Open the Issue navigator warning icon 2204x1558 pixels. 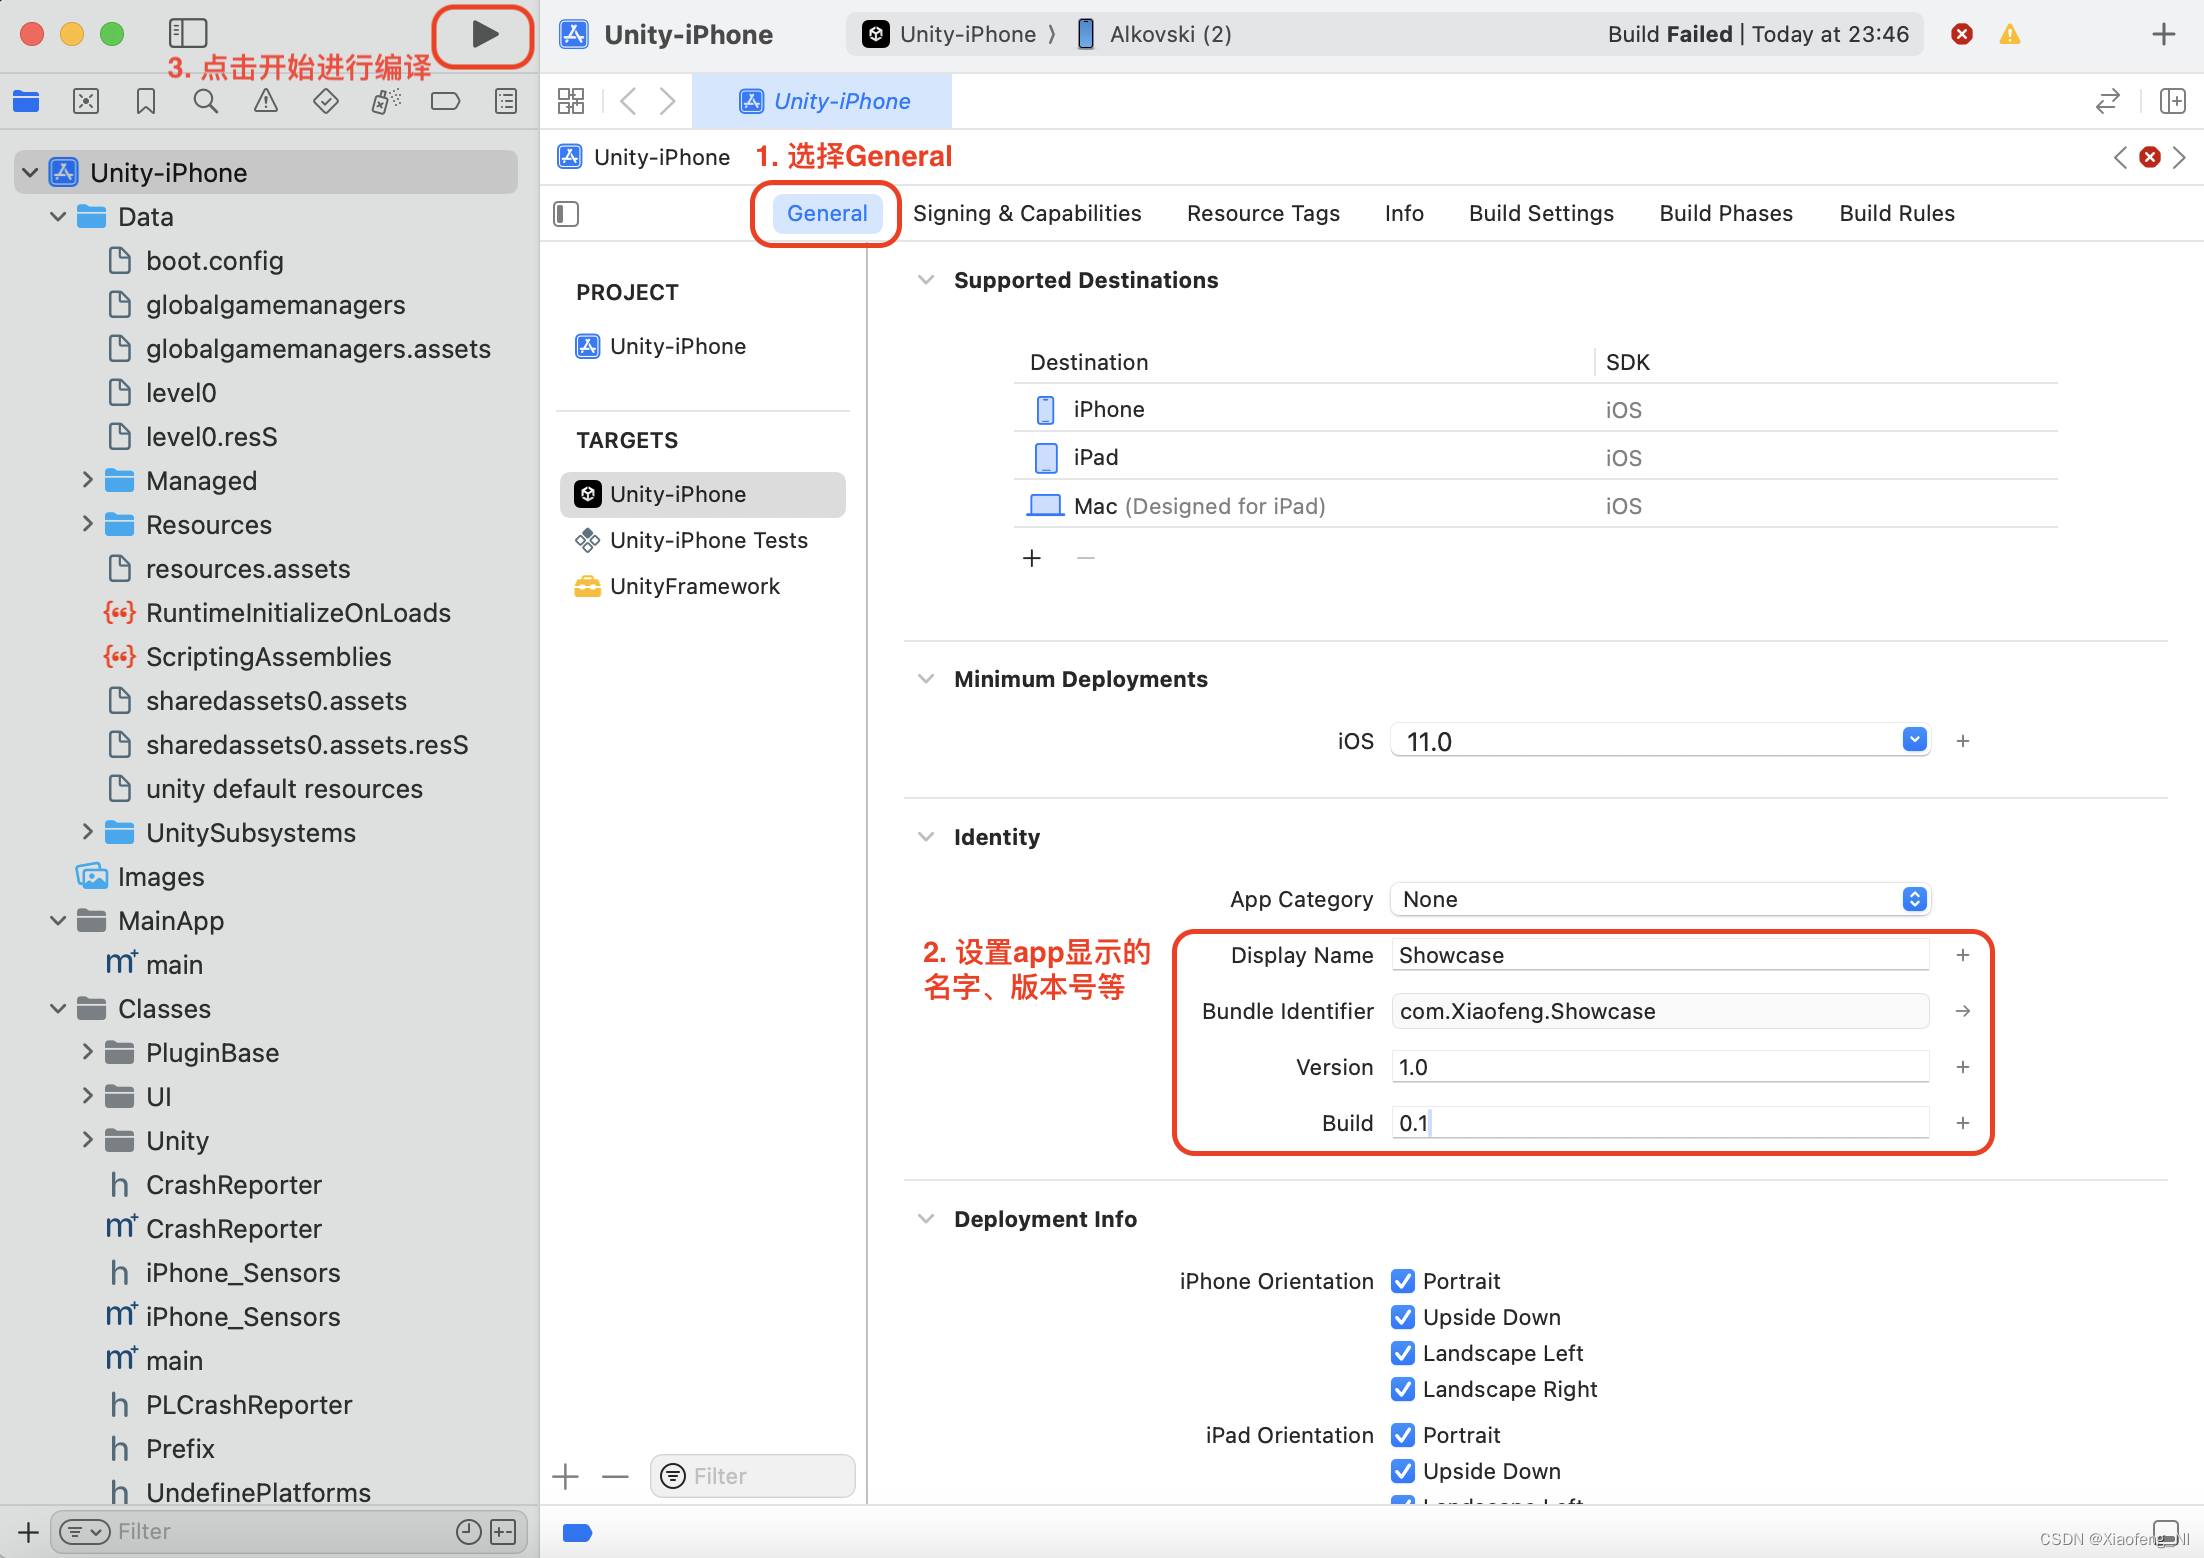tap(265, 101)
